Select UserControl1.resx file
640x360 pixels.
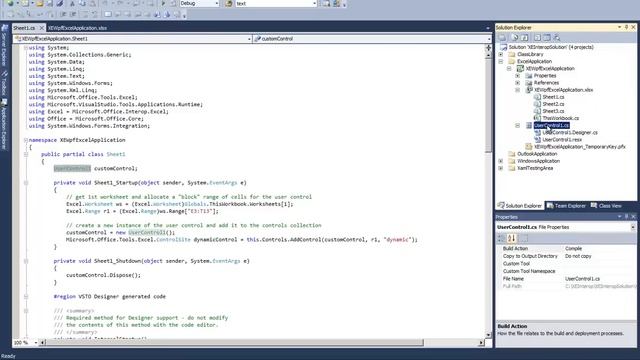[562, 140]
